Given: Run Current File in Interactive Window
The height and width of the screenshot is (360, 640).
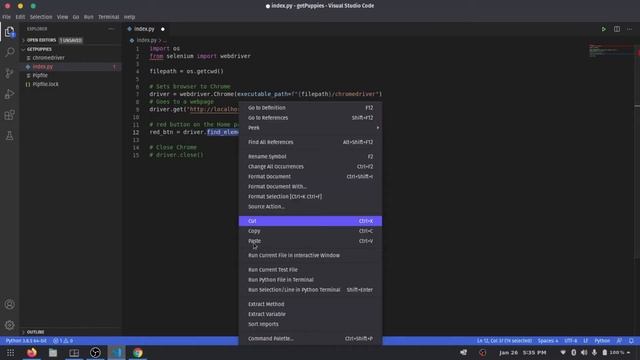Looking at the screenshot, I should 310,256.
